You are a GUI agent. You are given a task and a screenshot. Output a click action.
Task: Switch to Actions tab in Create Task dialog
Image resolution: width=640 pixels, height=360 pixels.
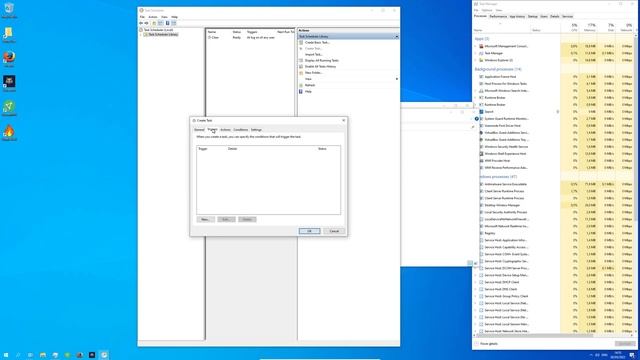[x=225, y=130]
